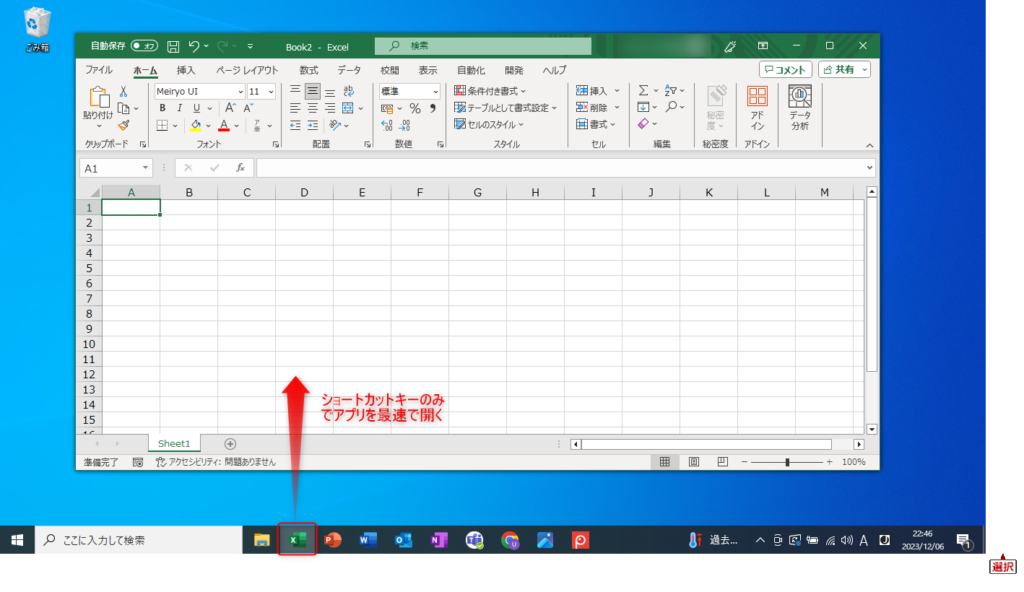
Task: Click the Save icon in the title bar
Action: point(173,46)
